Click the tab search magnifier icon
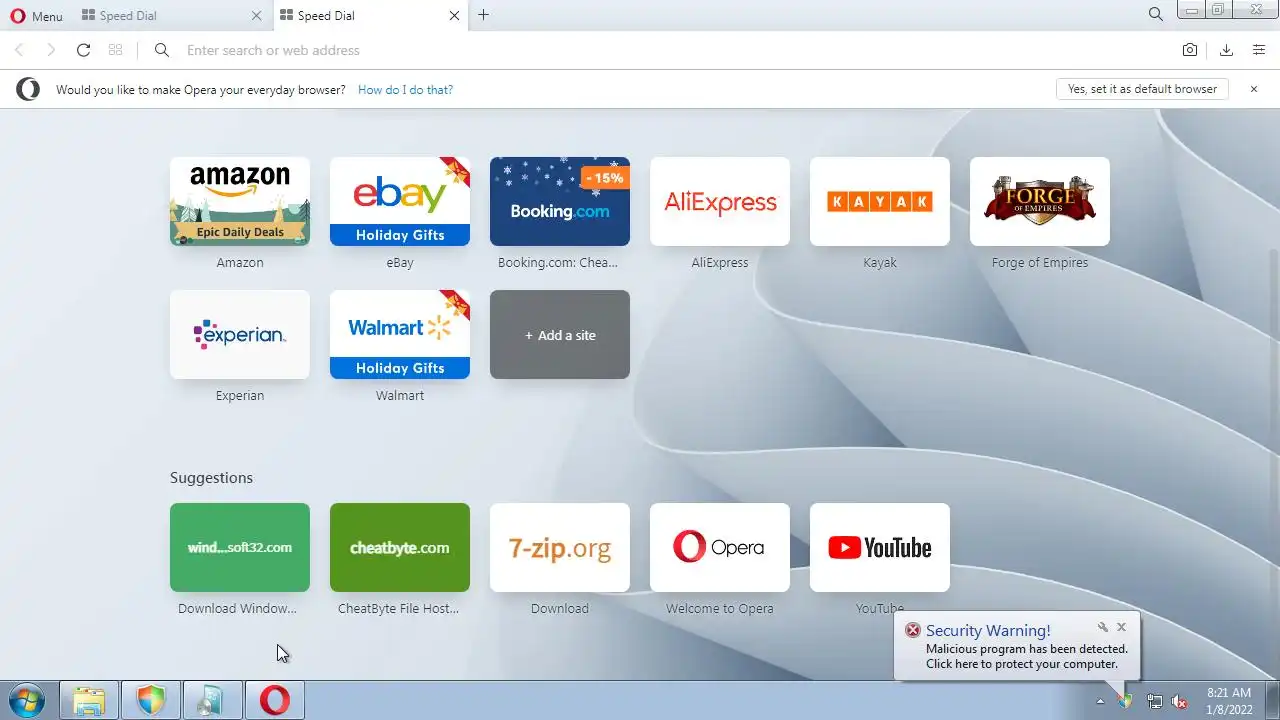The image size is (1280, 720). (1155, 15)
